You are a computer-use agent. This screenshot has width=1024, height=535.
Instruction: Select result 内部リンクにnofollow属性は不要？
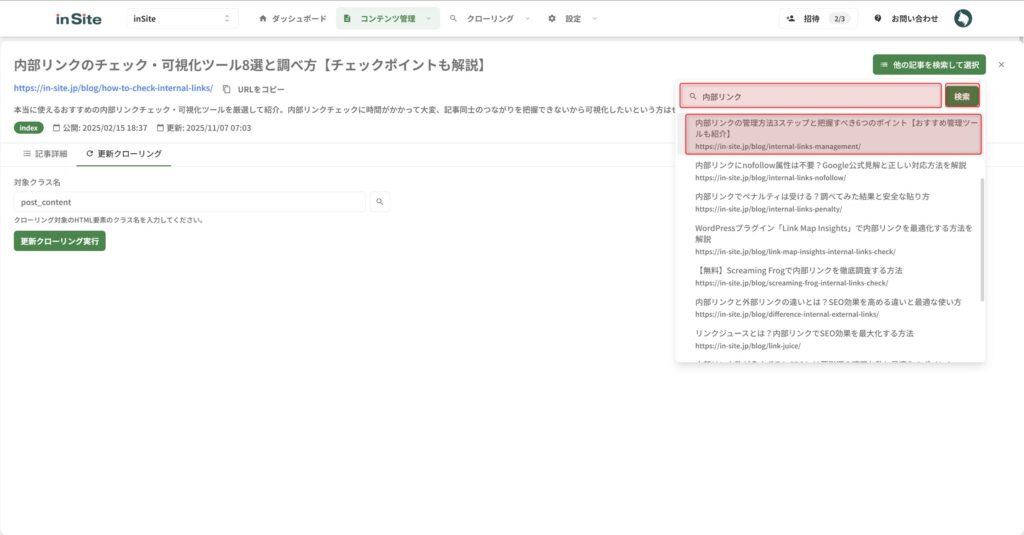pos(829,171)
